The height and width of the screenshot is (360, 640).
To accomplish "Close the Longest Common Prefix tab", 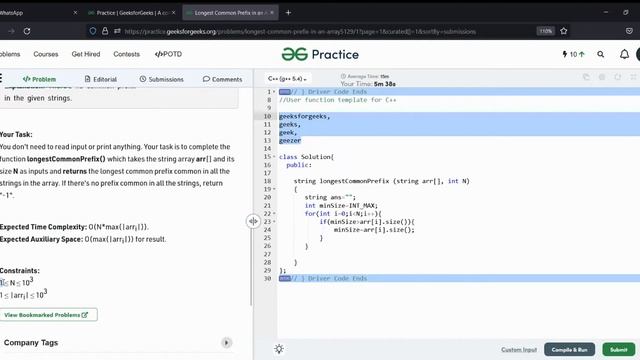I will pos(272,13).
